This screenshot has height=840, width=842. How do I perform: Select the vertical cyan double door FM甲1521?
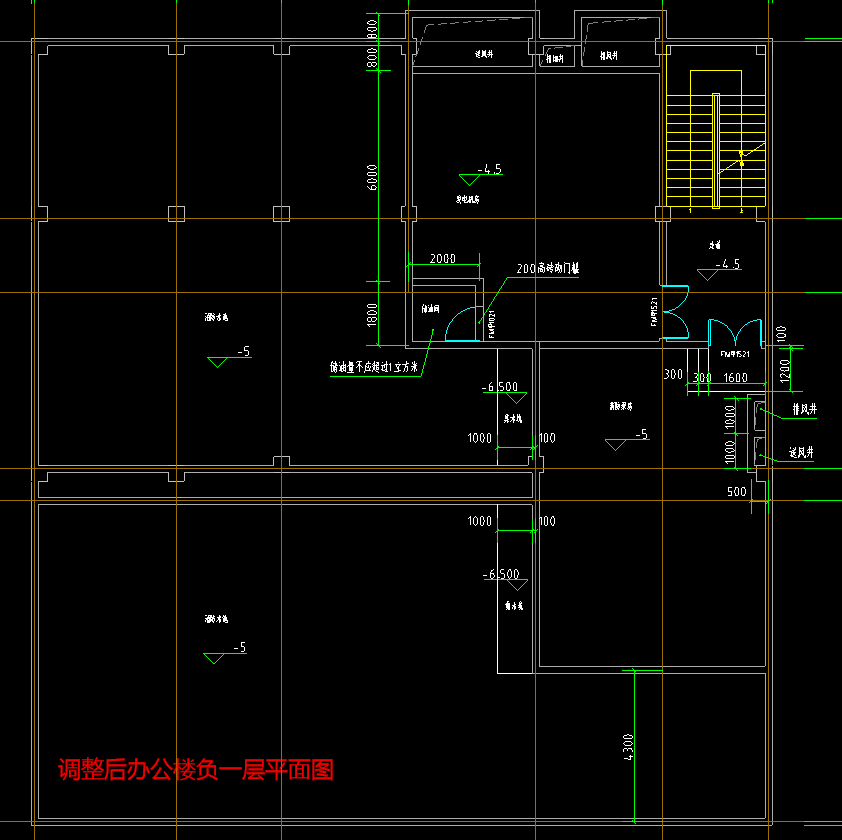(674, 312)
